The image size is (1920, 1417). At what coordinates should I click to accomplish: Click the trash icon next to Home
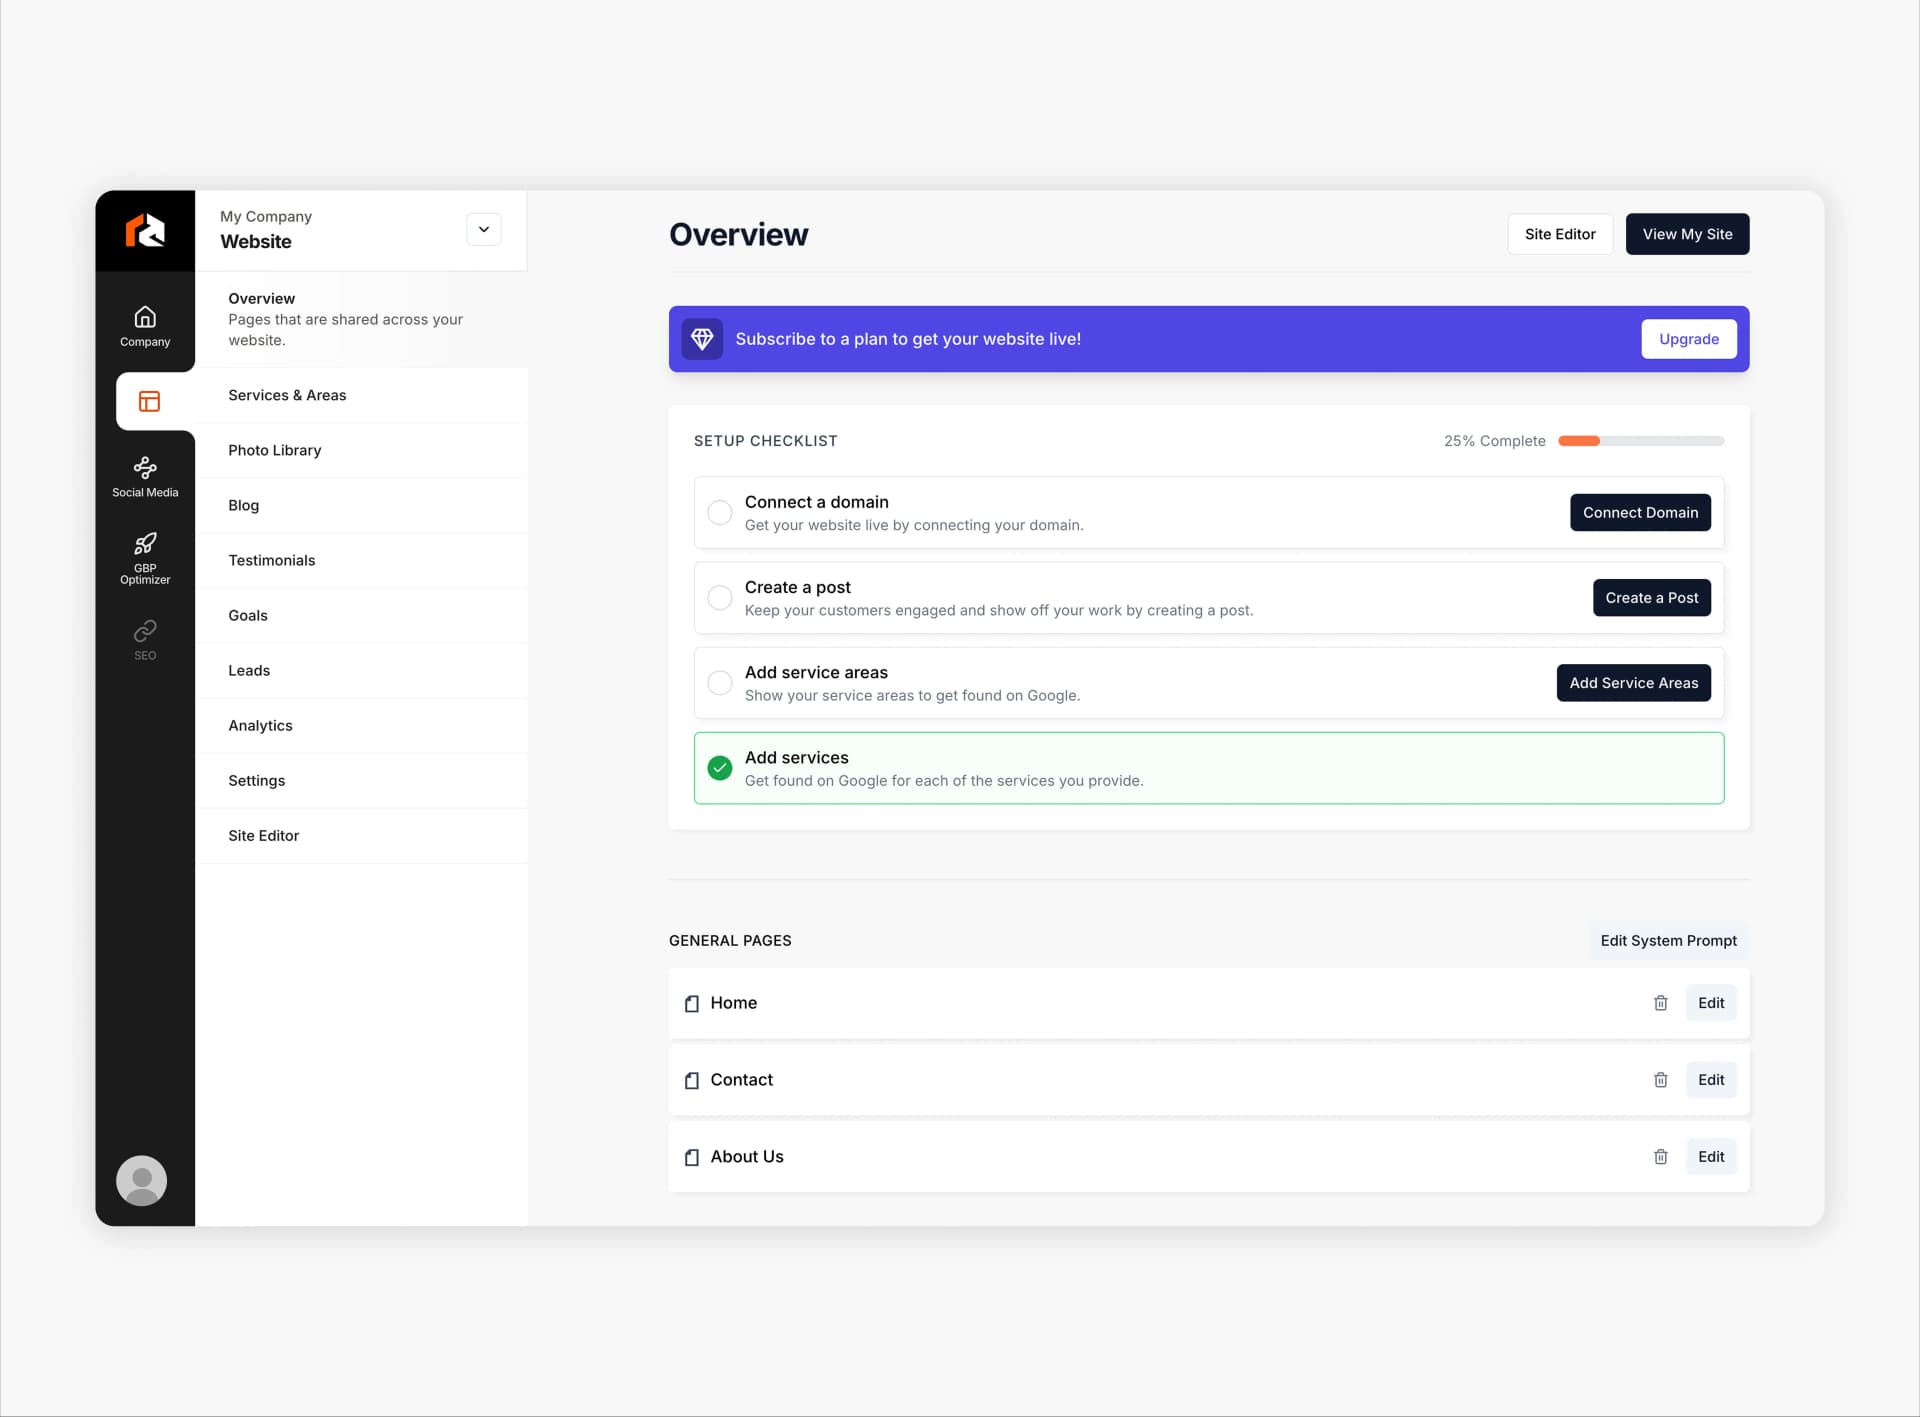pos(1661,1003)
